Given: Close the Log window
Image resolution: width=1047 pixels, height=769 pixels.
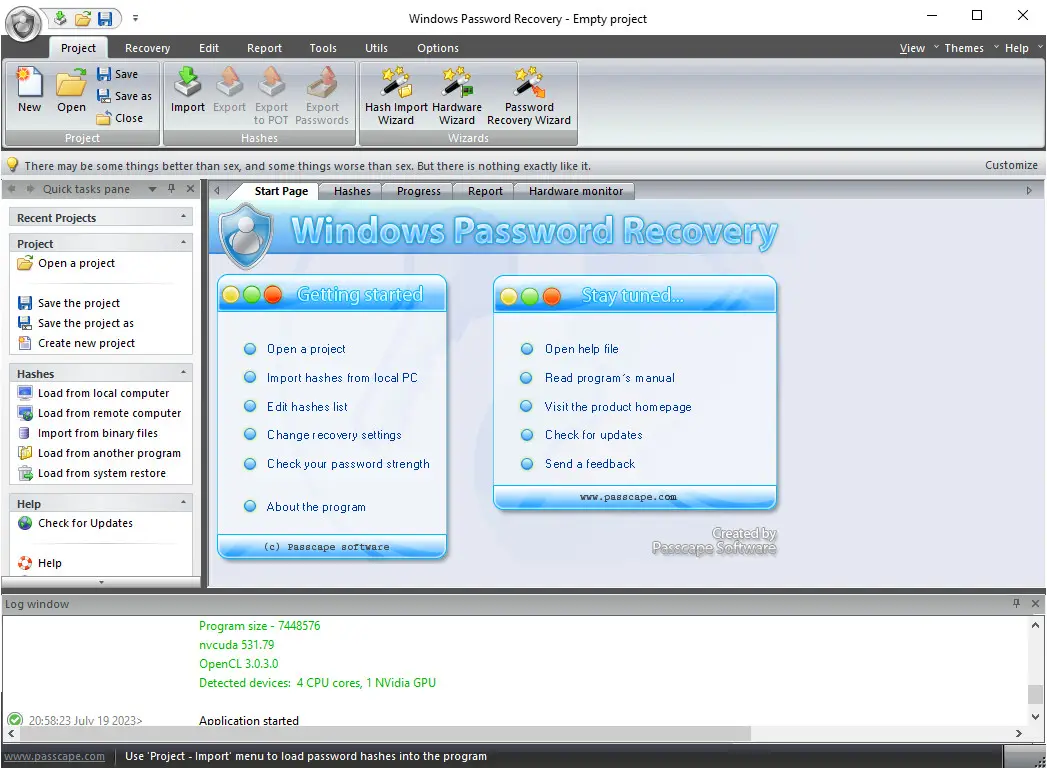Looking at the screenshot, I should 1035,603.
